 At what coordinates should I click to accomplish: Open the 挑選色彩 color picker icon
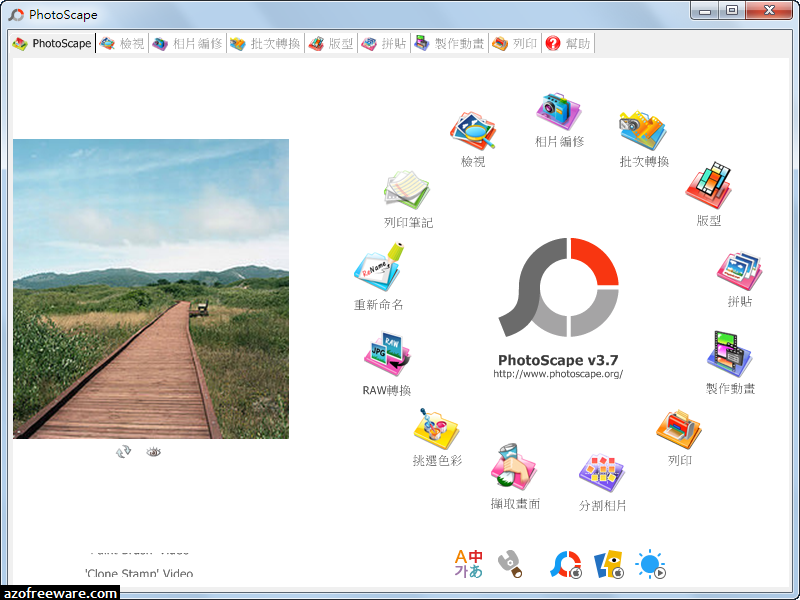[x=436, y=429]
